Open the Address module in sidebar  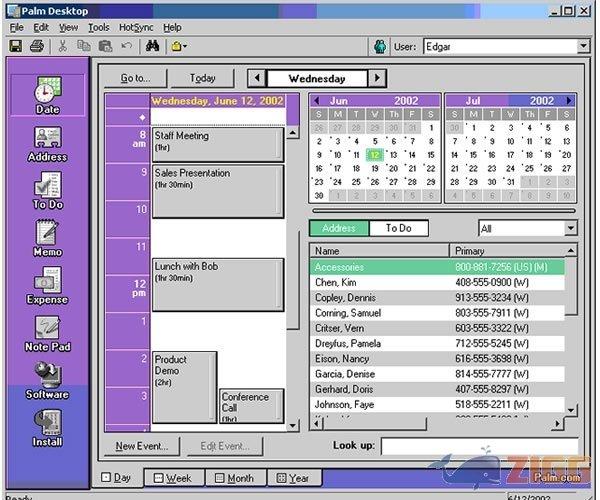pyautogui.click(x=47, y=145)
